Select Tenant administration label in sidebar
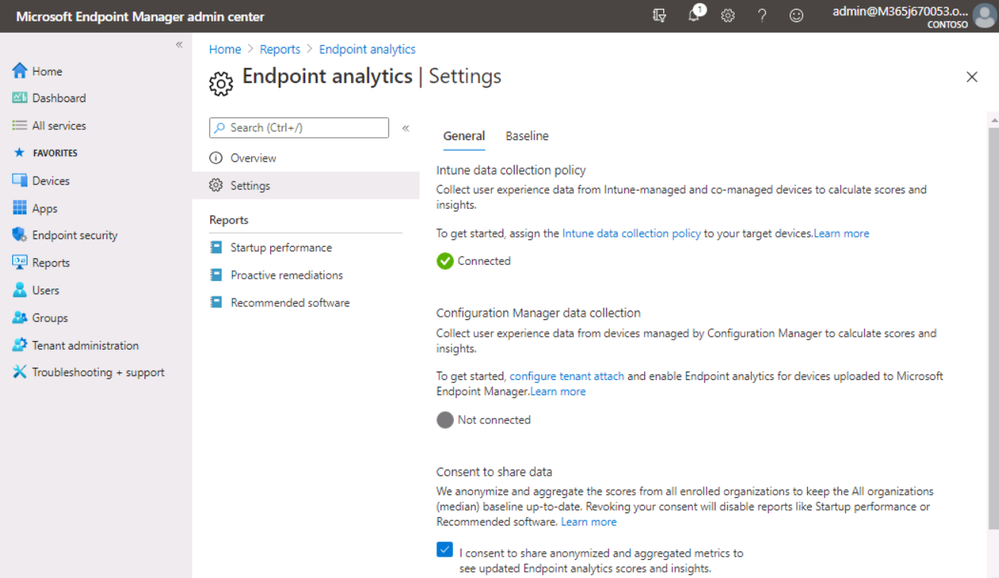Viewport: 999px width, 578px height. point(85,345)
